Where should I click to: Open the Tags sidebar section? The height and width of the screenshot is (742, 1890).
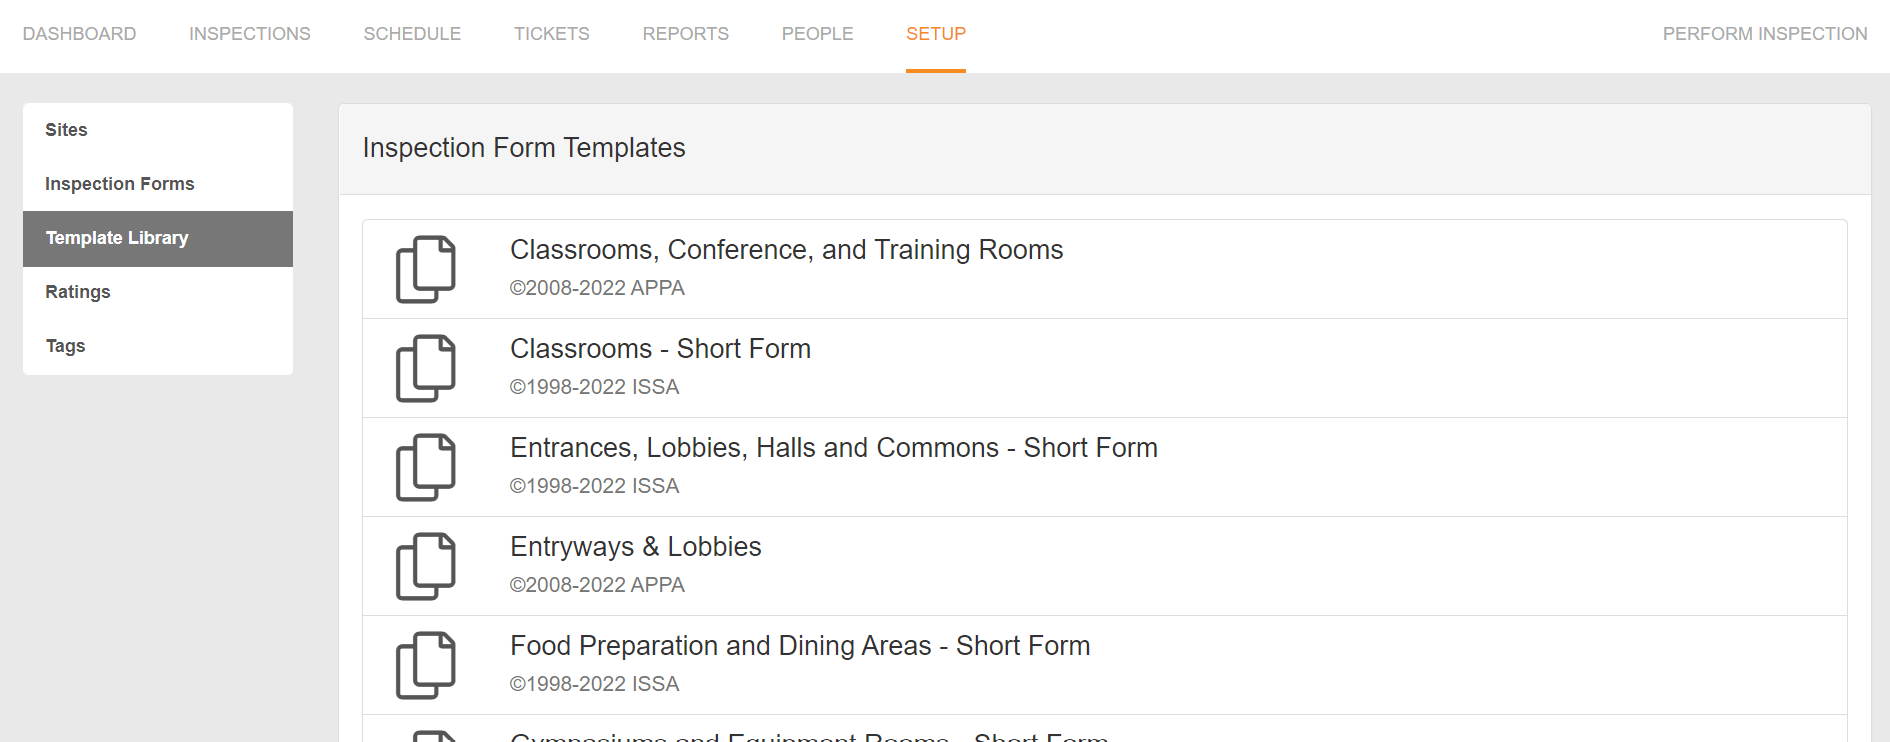click(x=65, y=345)
